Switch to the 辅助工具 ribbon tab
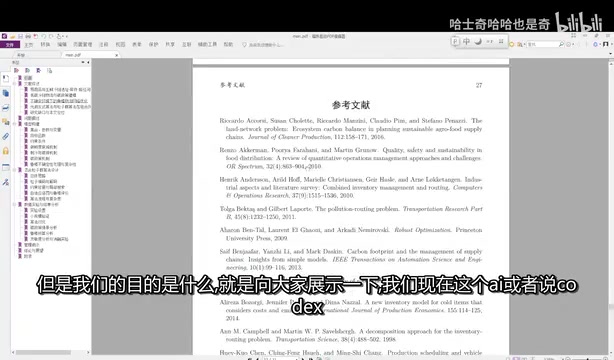The width and height of the screenshot is (614, 360). coord(207,45)
